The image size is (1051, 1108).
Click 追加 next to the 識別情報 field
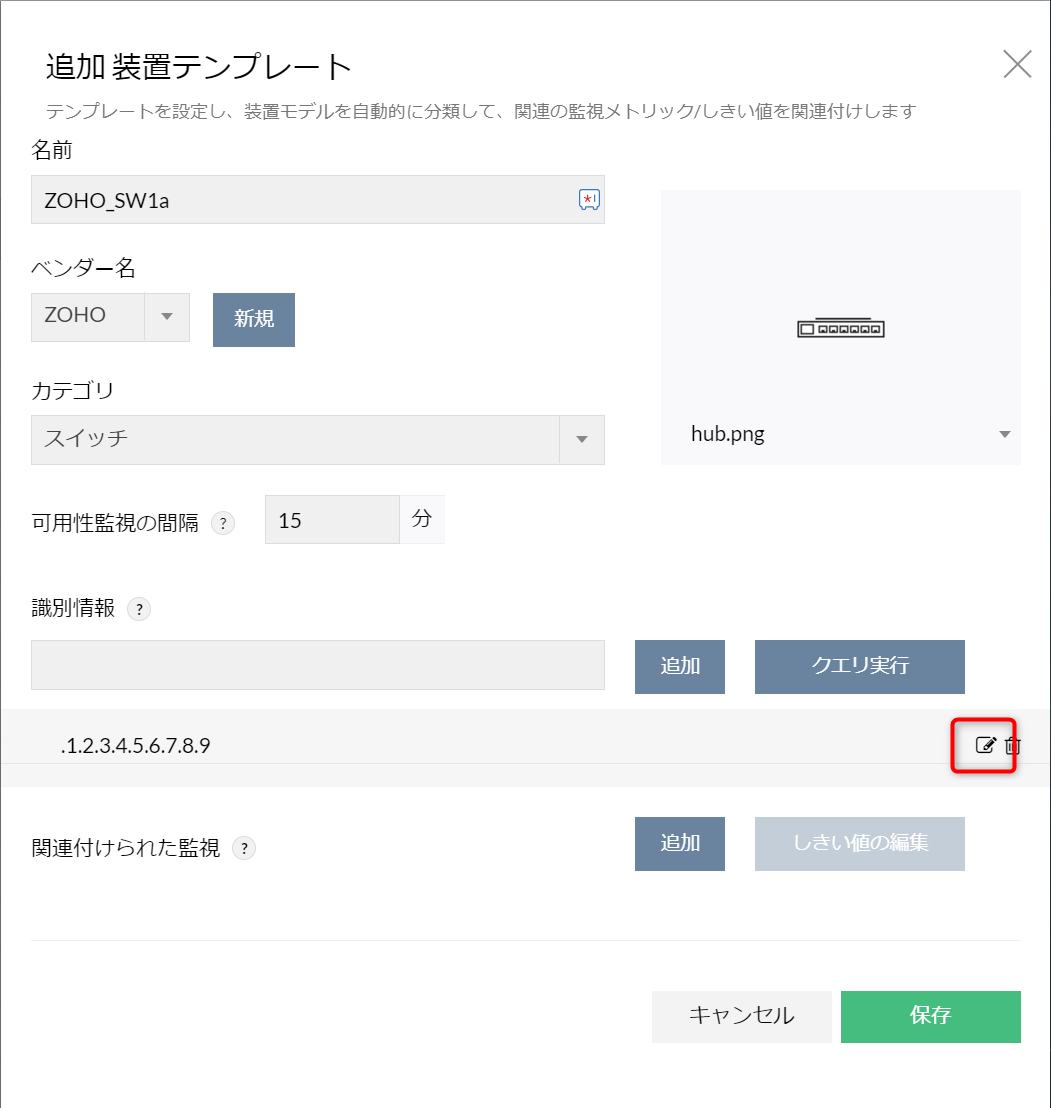tap(679, 666)
